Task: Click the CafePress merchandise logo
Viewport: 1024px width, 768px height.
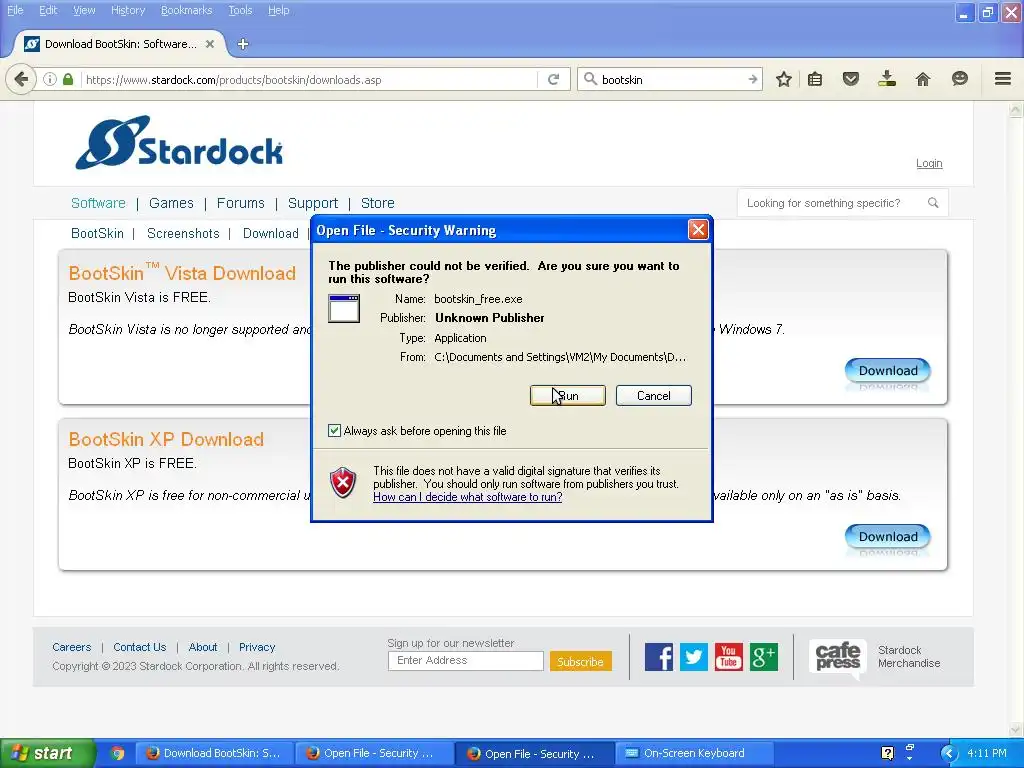Action: tap(838, 658)
